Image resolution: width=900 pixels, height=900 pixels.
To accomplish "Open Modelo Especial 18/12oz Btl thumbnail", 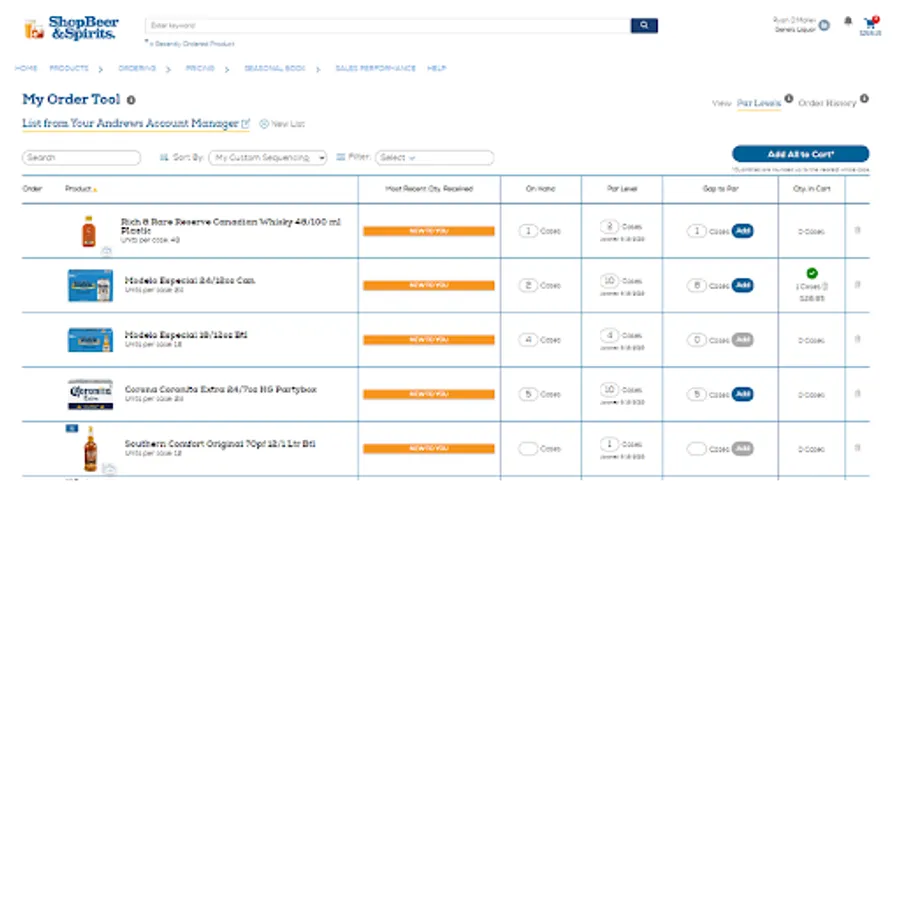I will [90, 340].
